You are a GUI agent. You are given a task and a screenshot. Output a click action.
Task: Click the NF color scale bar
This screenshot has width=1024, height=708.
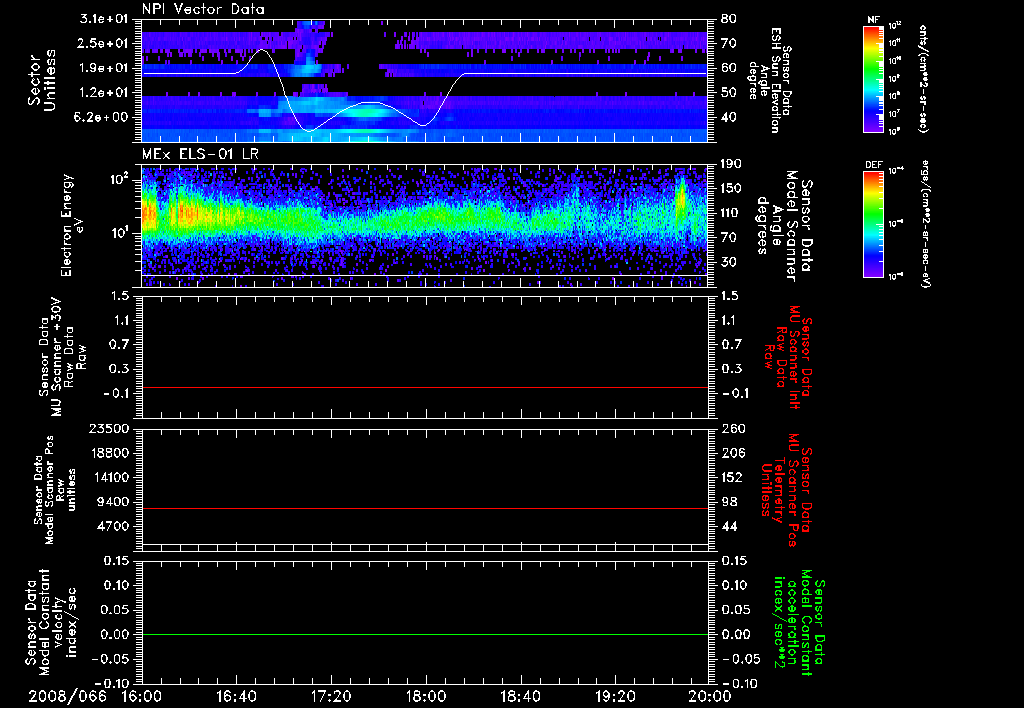click(874, 79)
